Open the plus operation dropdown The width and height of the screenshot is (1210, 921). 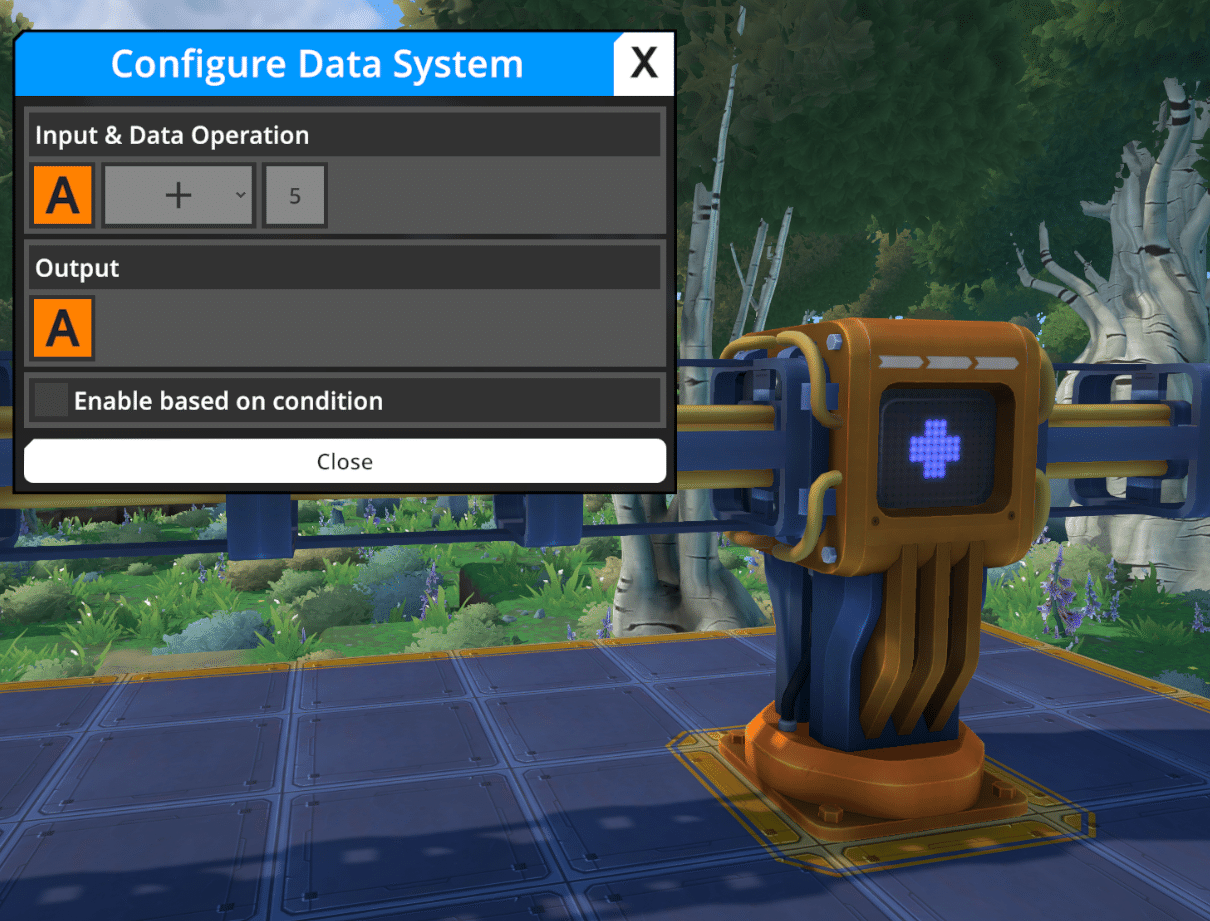pyautogui.click(x=179, y=195)
